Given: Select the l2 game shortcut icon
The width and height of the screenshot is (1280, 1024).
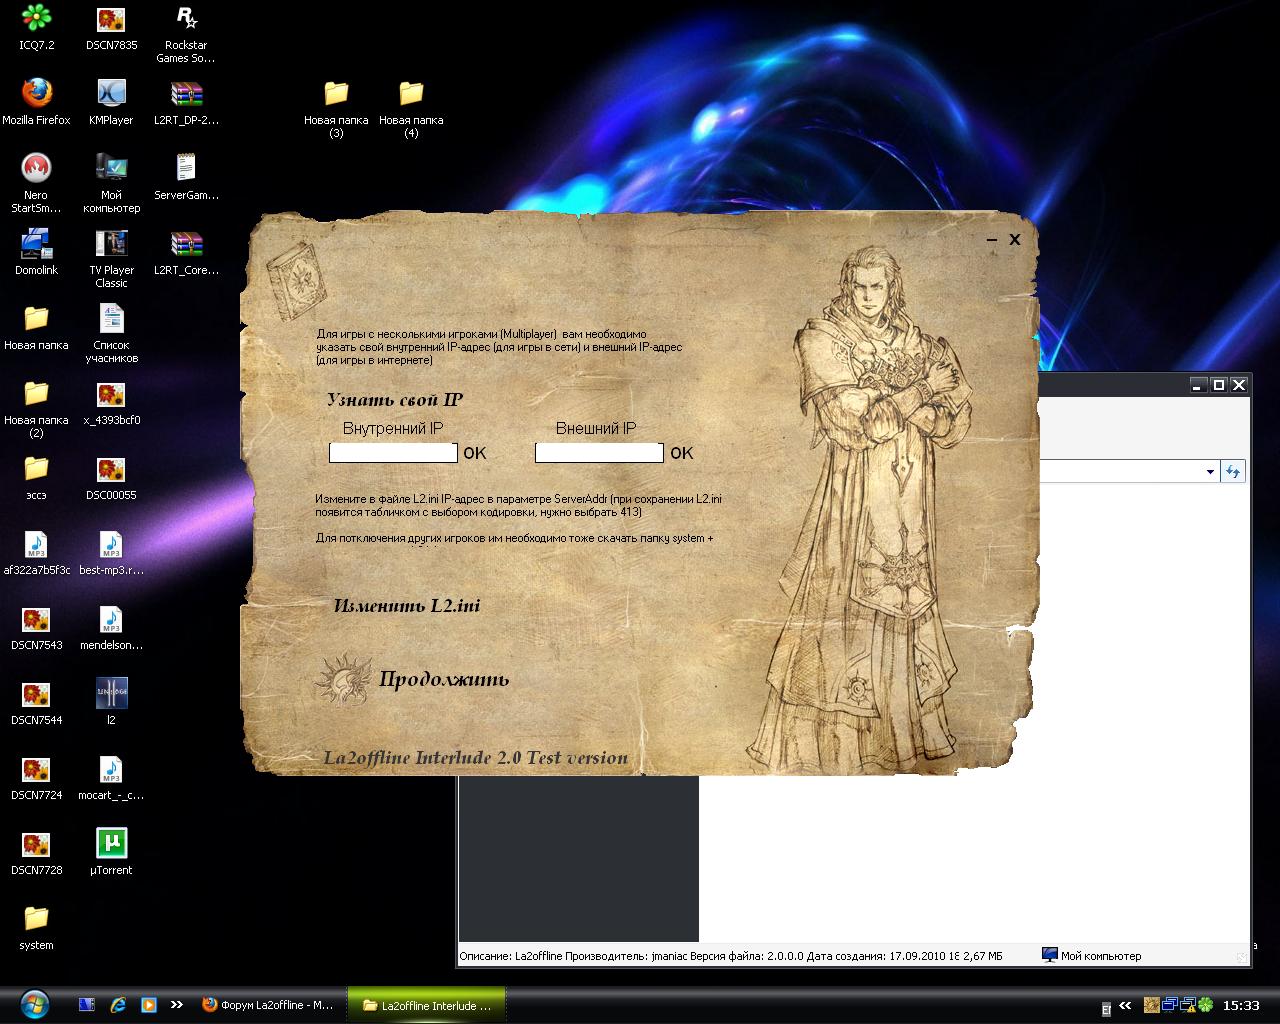Looking at the screenshot, I should (x=111, y=702).
